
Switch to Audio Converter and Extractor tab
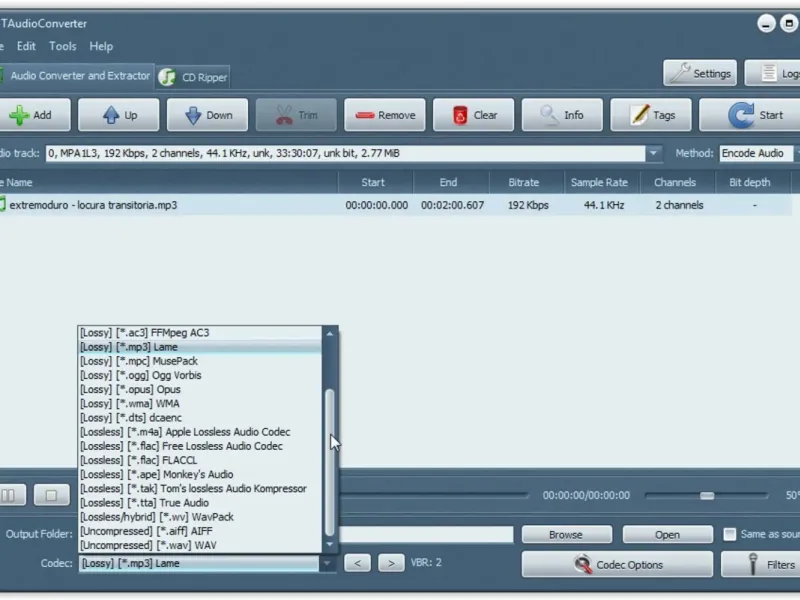[77, 76]
